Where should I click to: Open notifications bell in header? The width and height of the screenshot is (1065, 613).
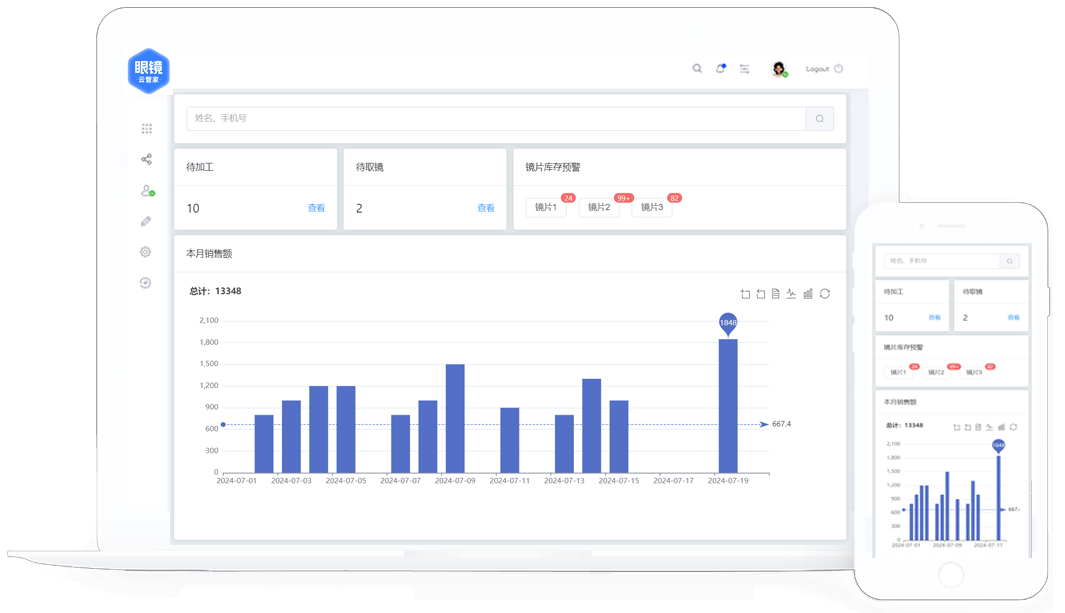[x=720, y=69]
